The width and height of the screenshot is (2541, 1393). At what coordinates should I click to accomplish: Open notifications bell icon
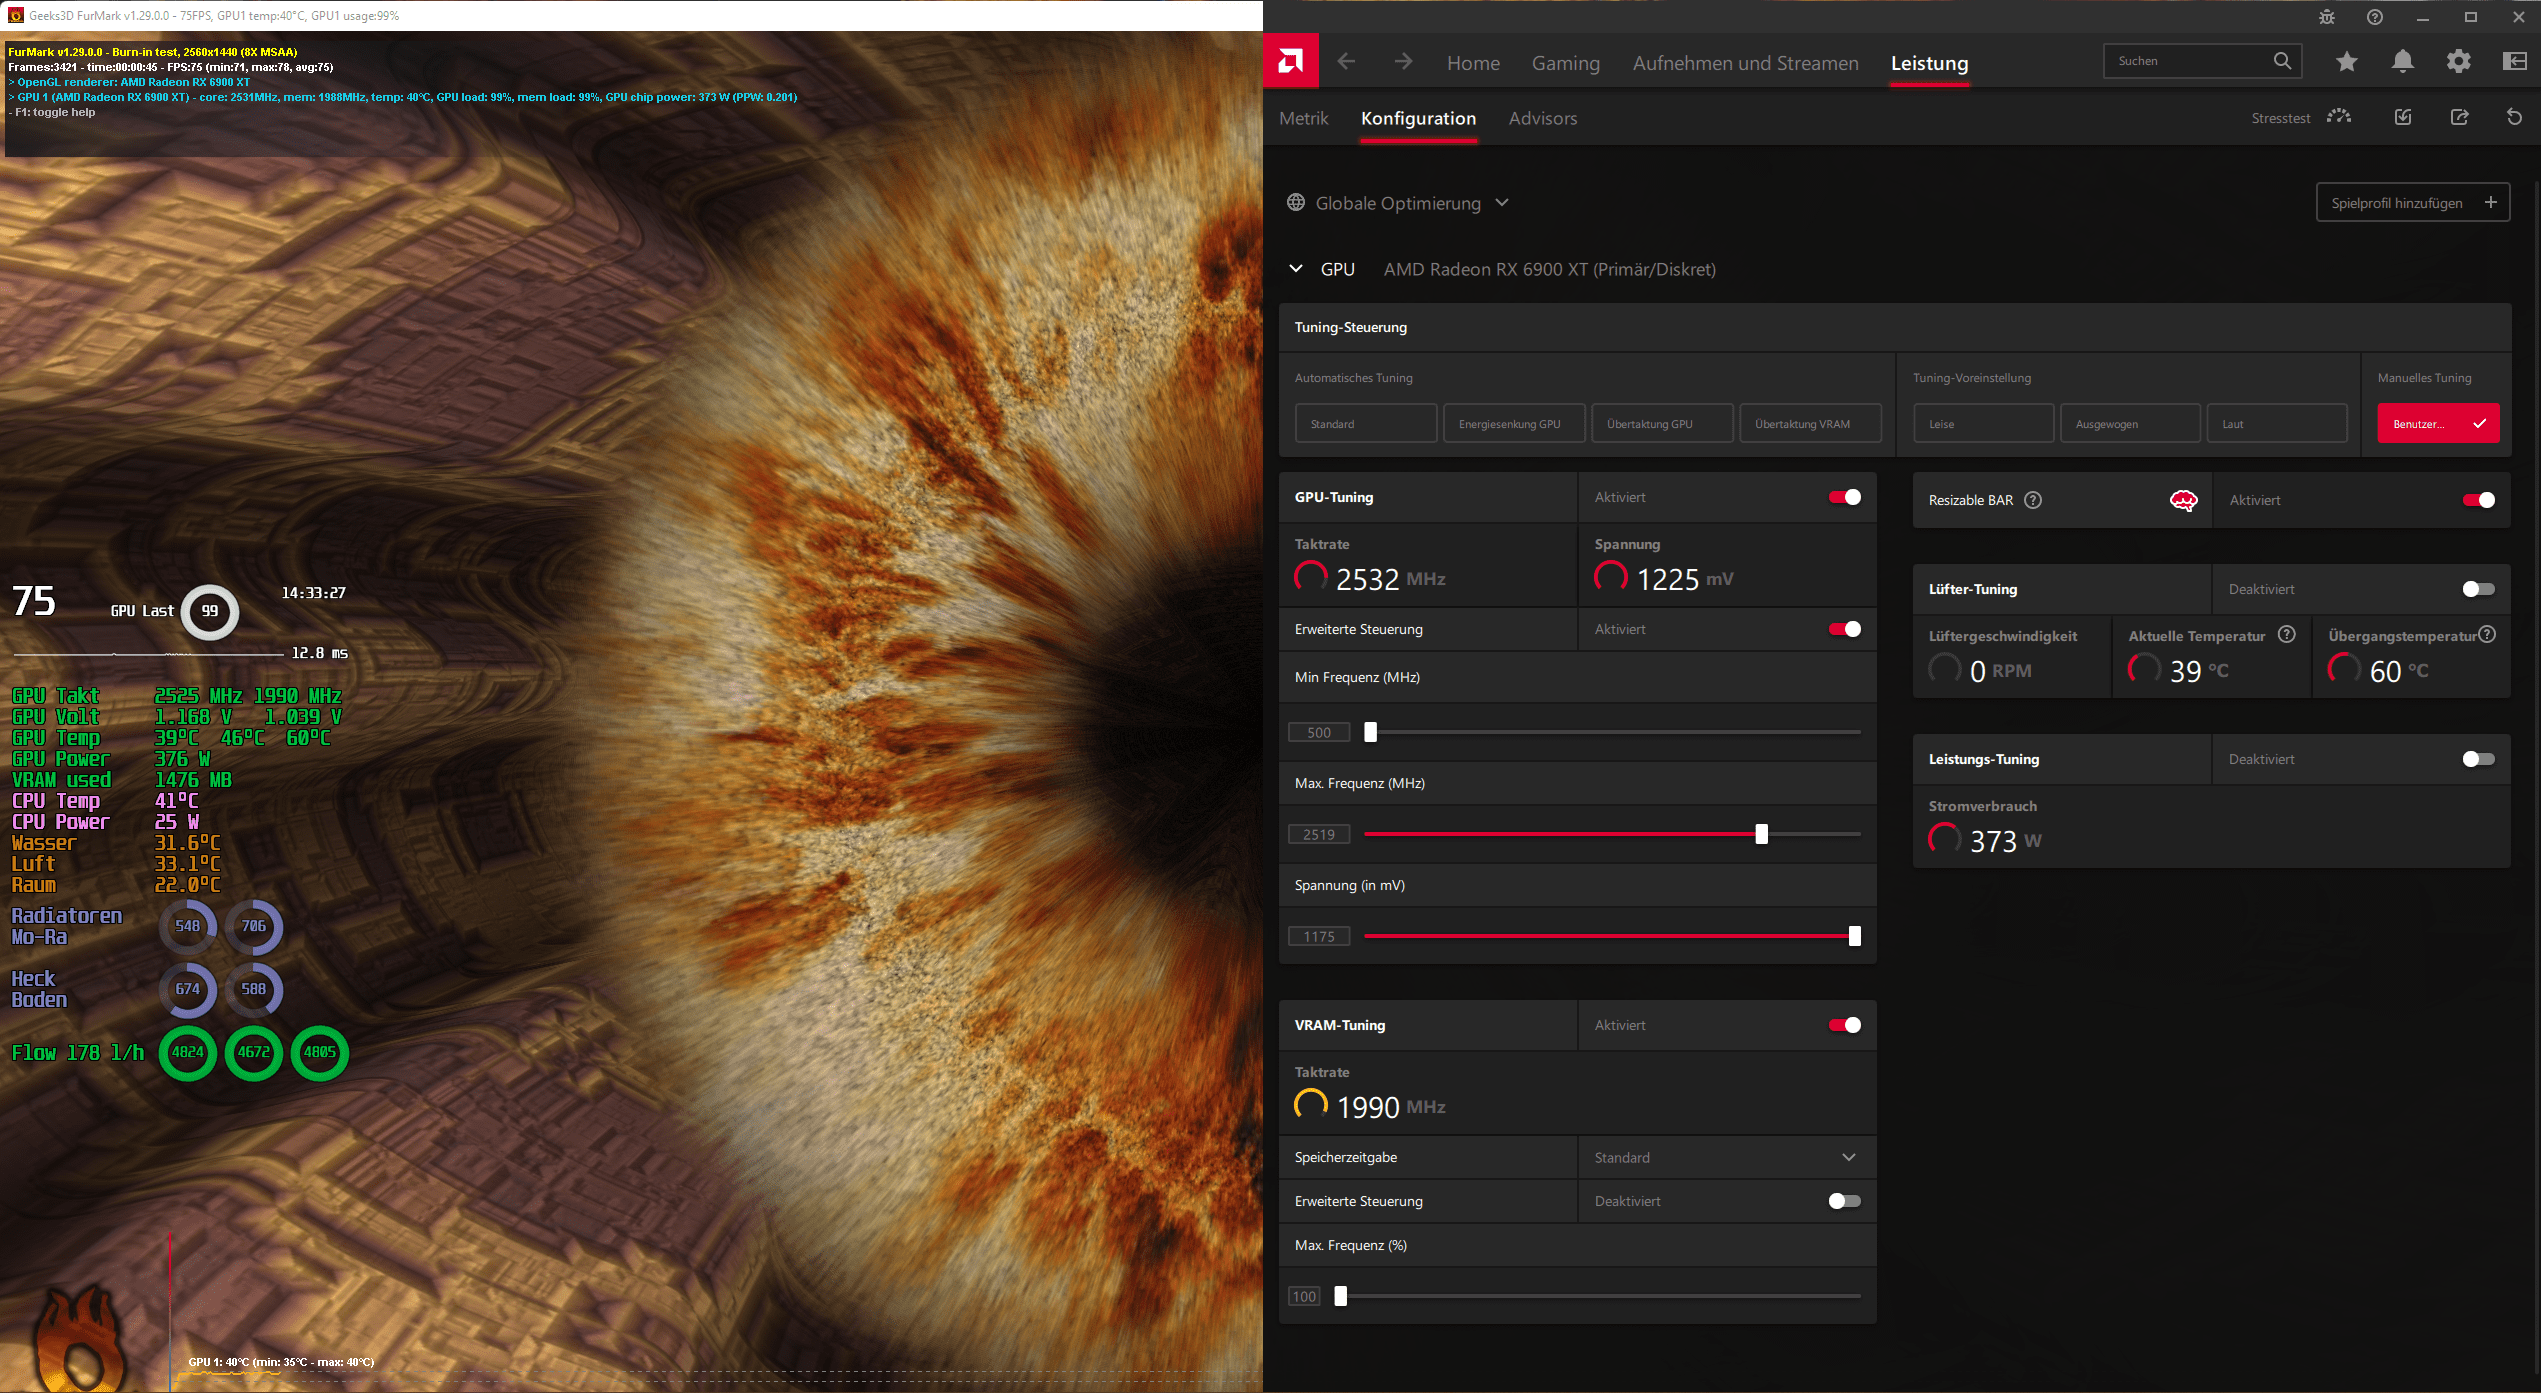2402,62
